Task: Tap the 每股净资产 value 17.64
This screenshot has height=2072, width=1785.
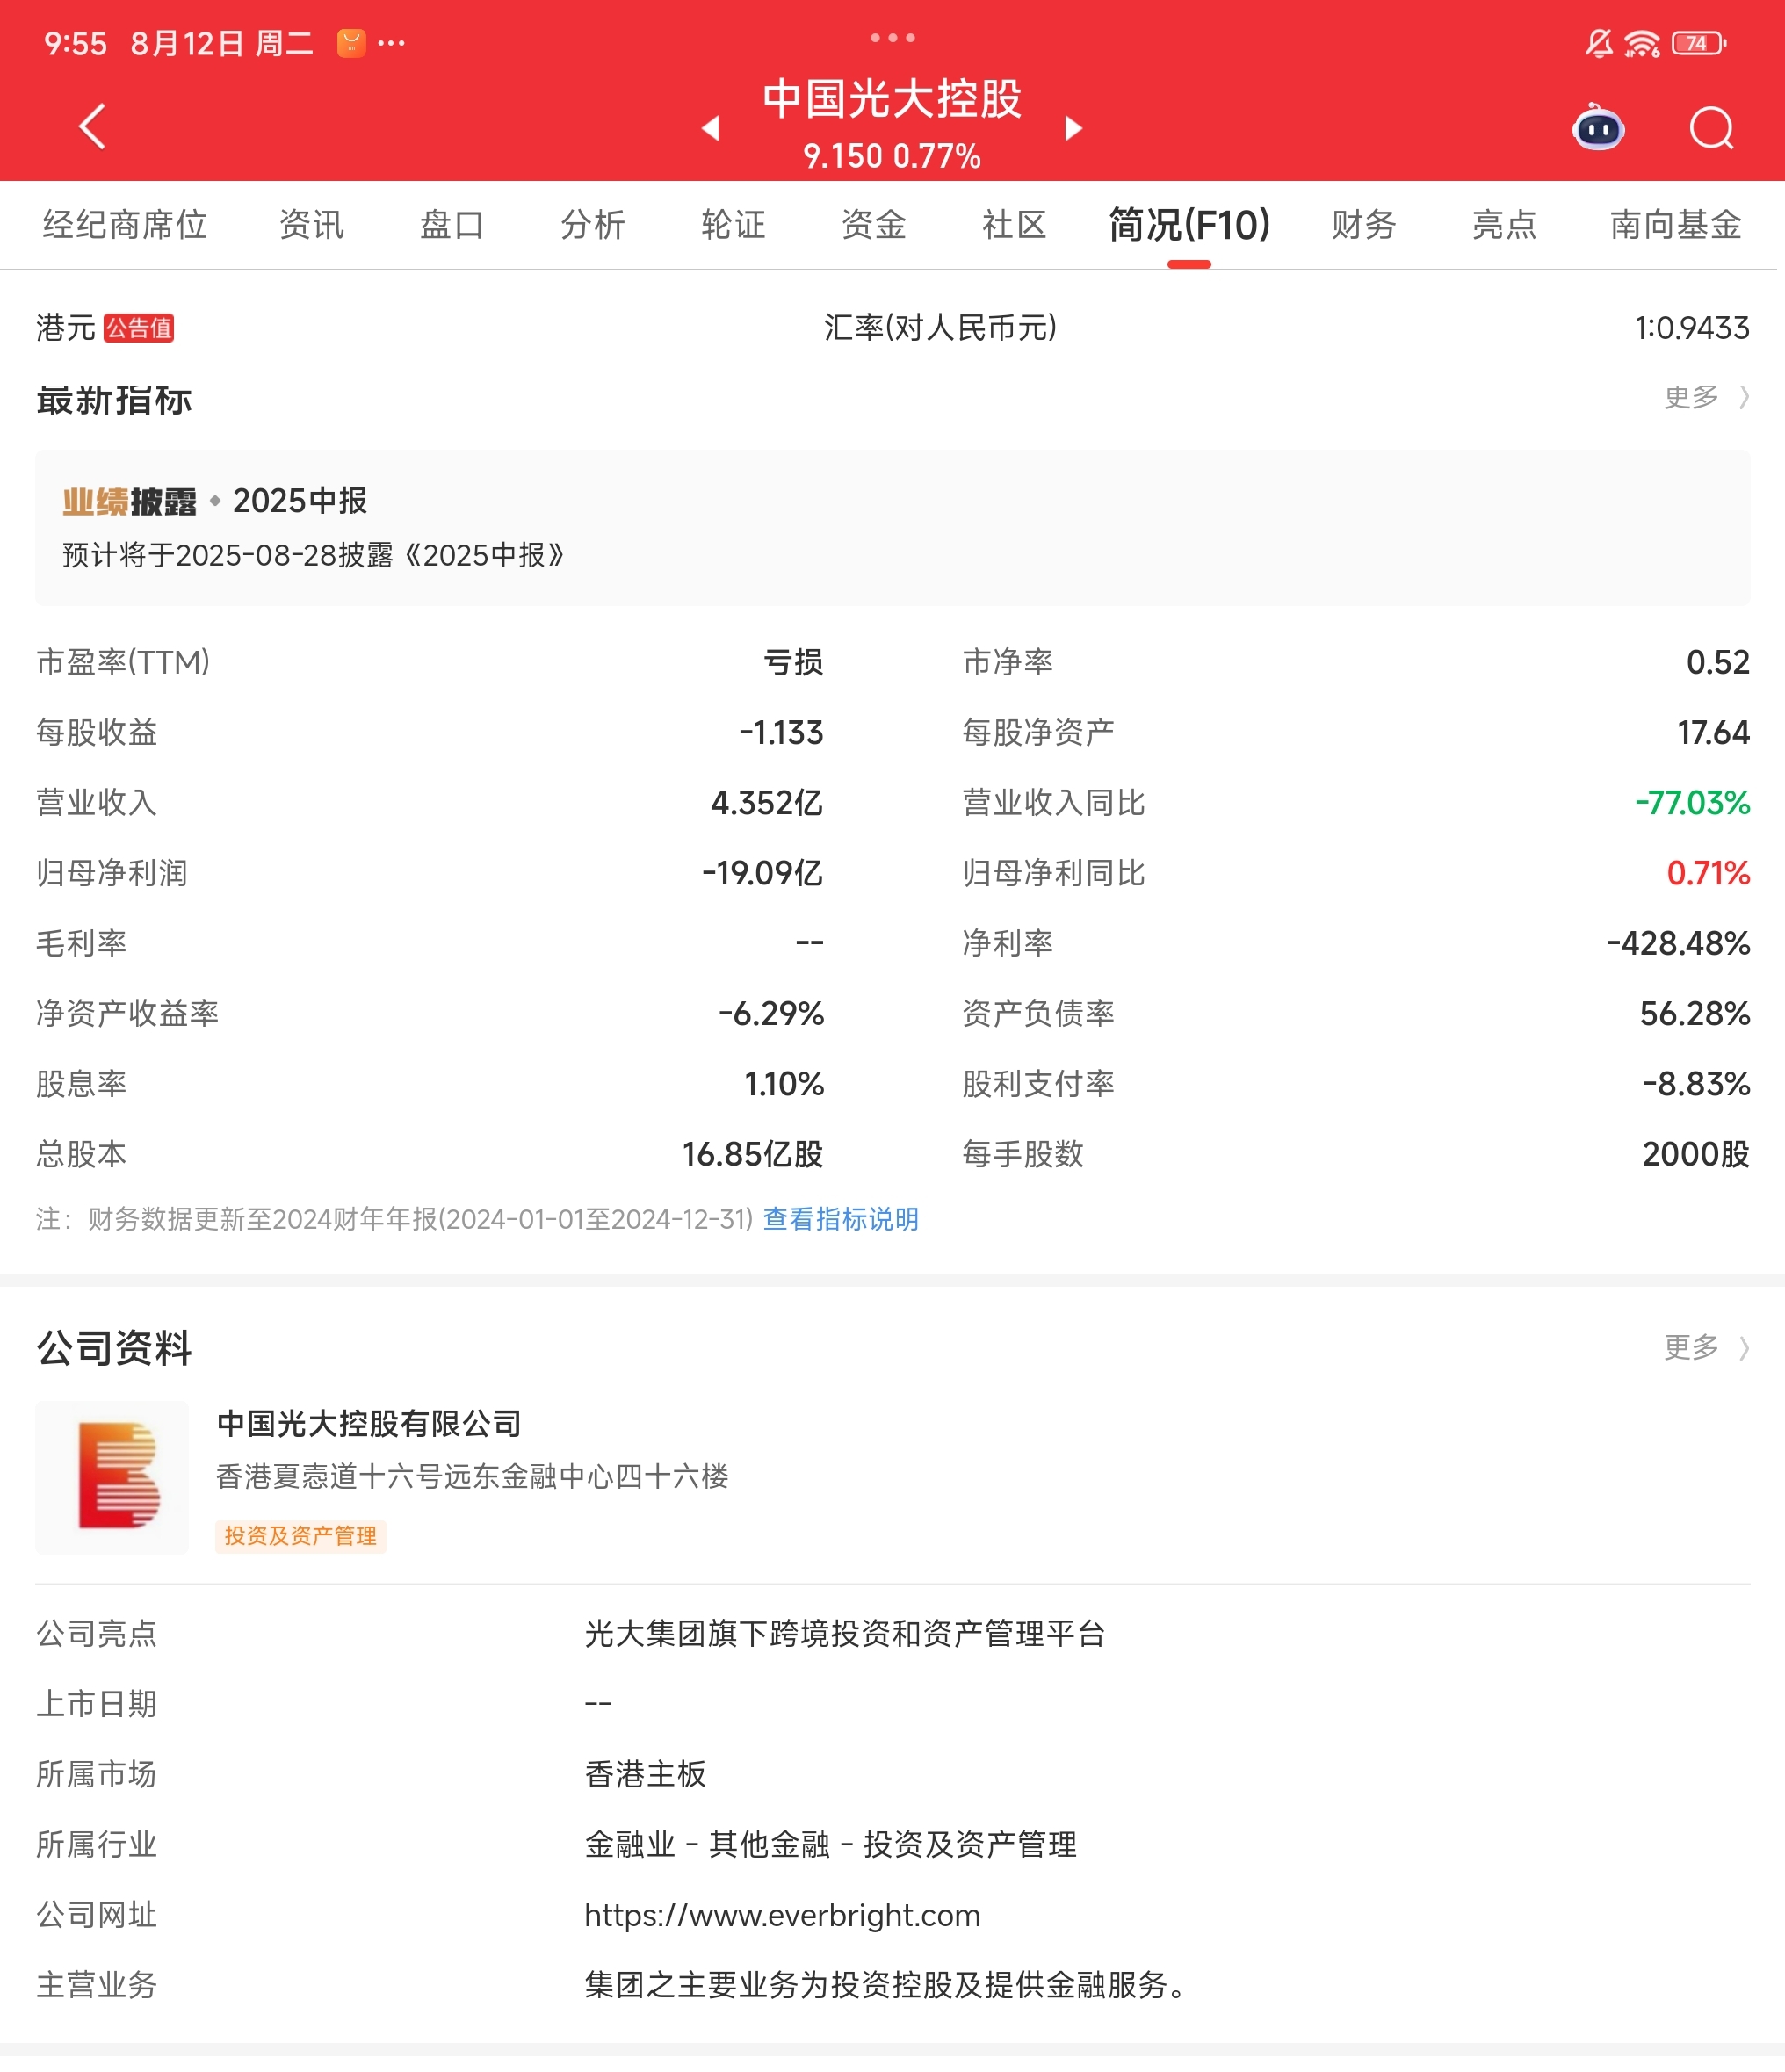Action: click(x=1713, y=732)
